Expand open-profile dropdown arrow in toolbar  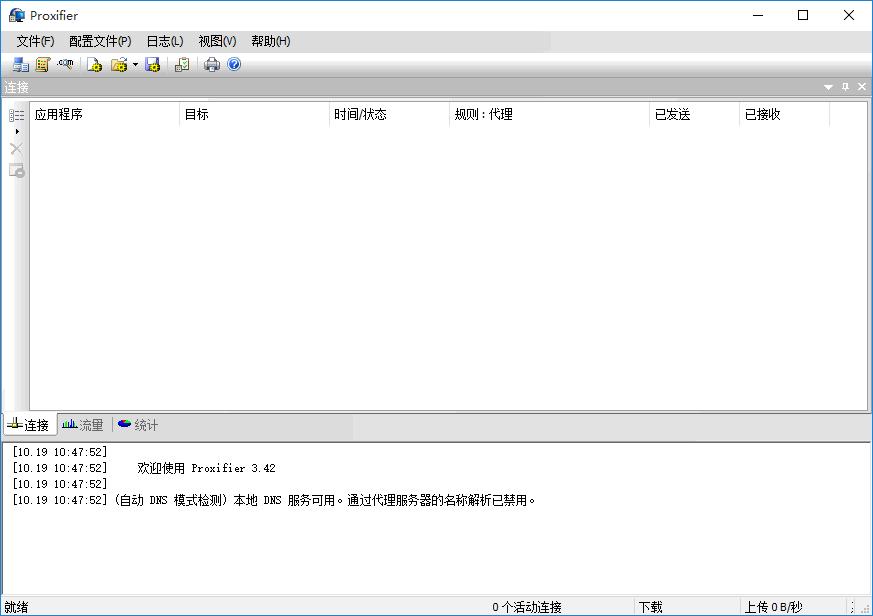[135, 65]
